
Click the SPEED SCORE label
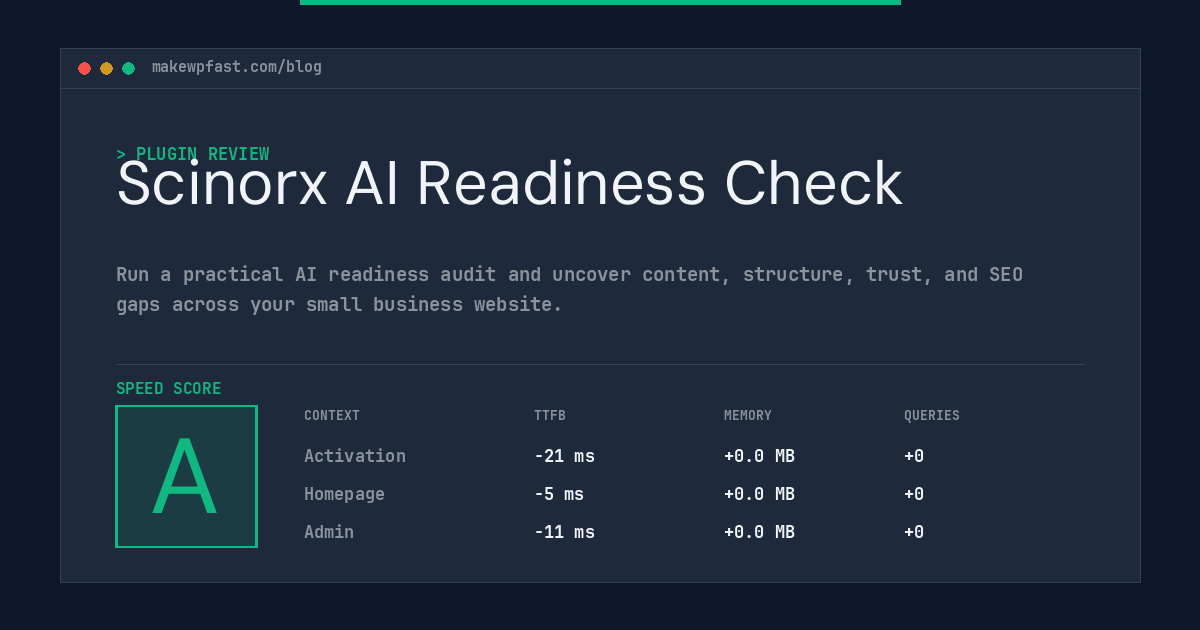tap(169, 389)
